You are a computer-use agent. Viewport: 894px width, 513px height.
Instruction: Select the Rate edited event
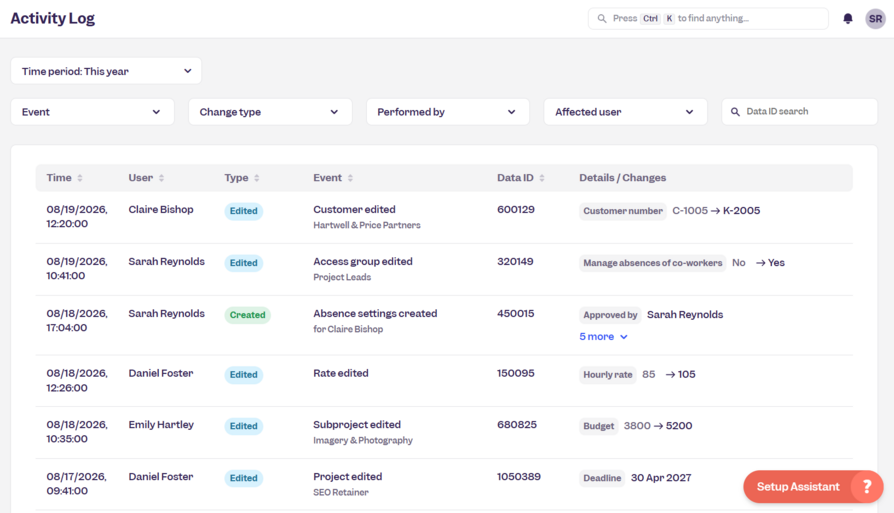(341, 373)
